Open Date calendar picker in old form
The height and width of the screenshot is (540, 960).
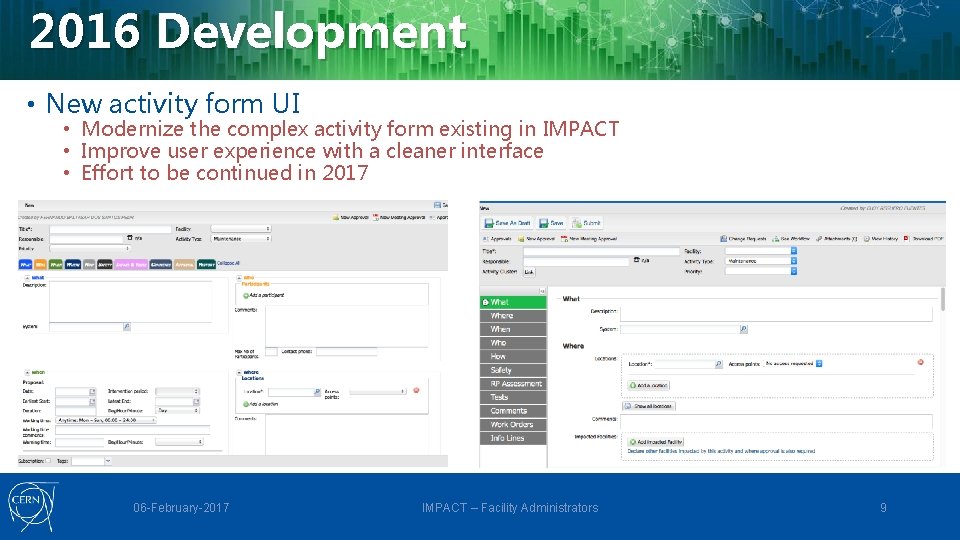point(92,391)
